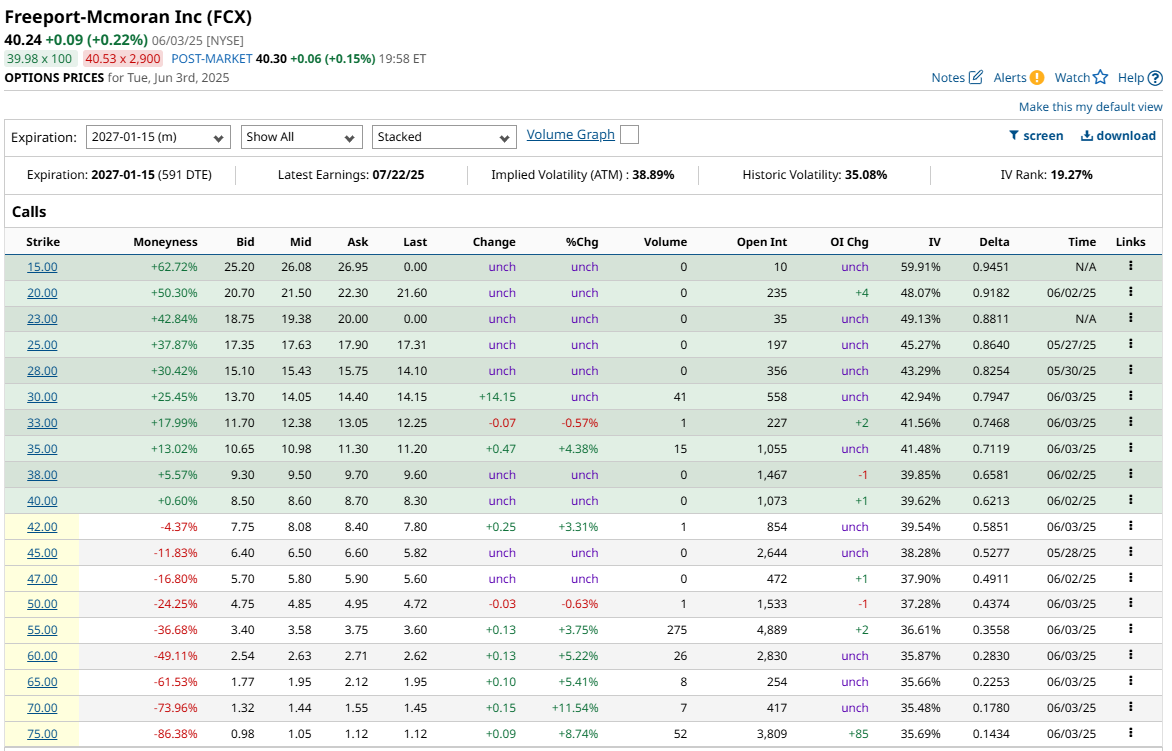Viewport: 1172px width, 751px height.
Task: Click the screen link text
Action: (x=1043, y=136)
